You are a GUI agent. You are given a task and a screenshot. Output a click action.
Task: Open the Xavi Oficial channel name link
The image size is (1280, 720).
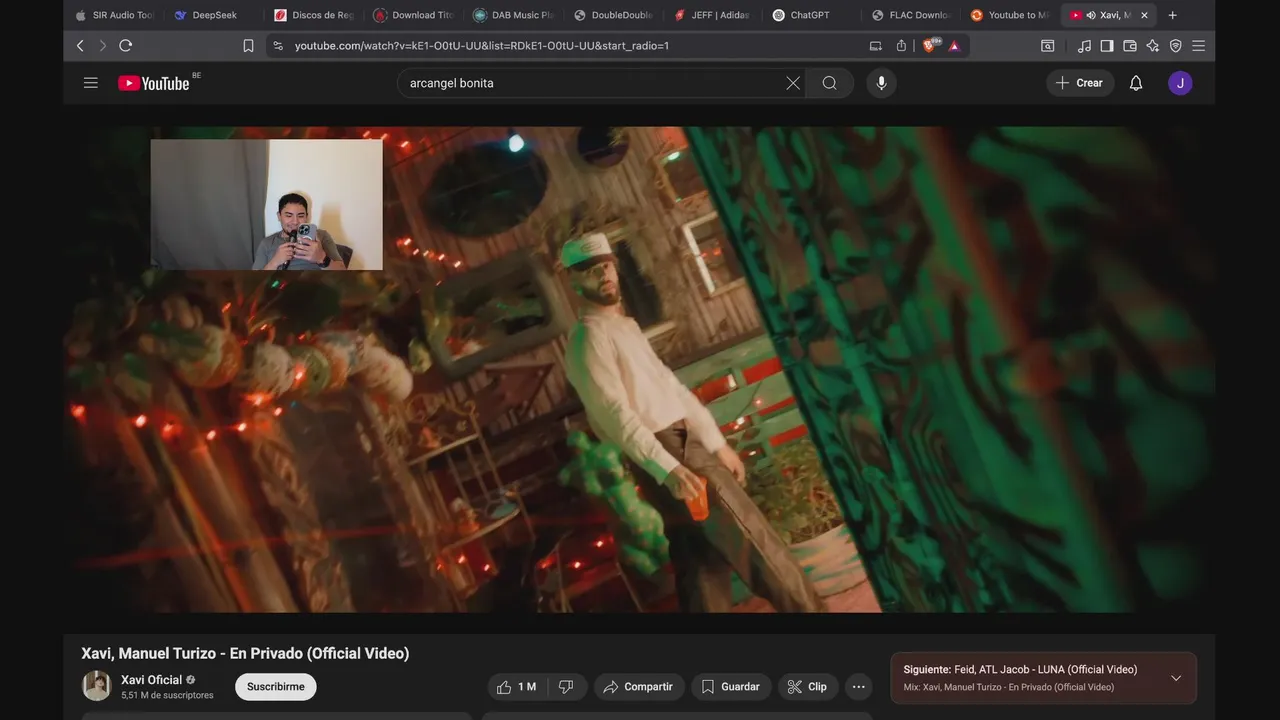point(152,680)
